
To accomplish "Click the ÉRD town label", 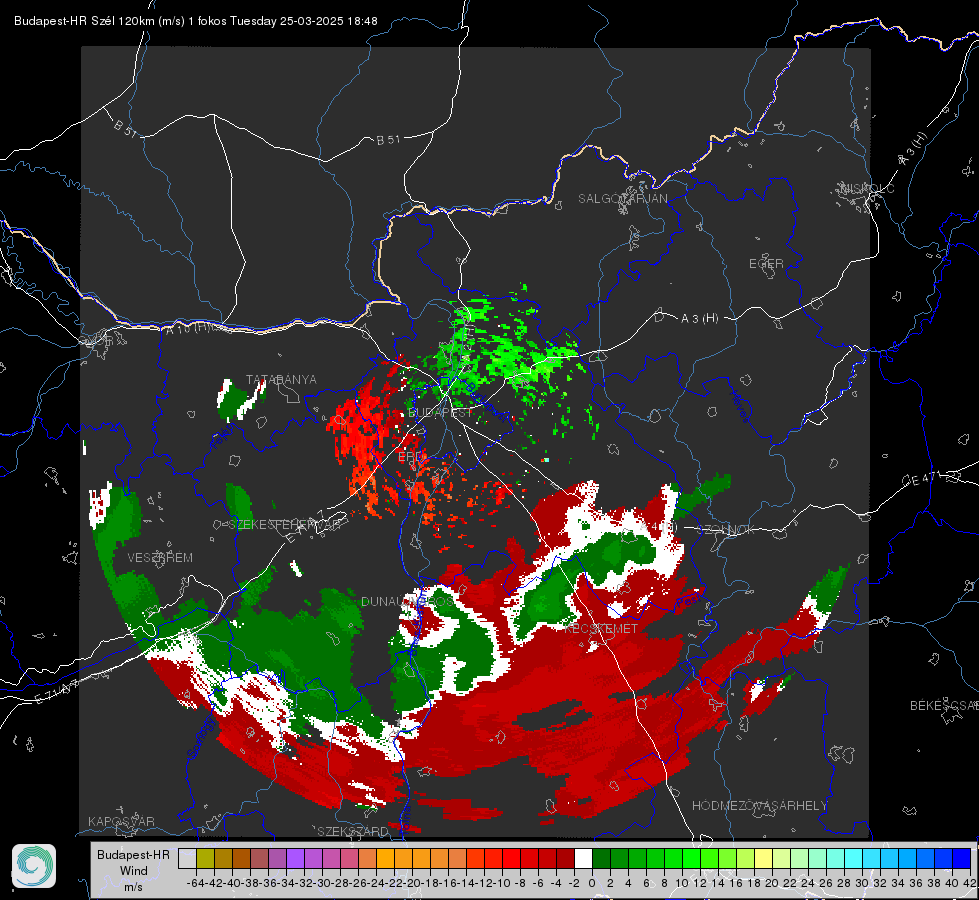I will 410,457.
